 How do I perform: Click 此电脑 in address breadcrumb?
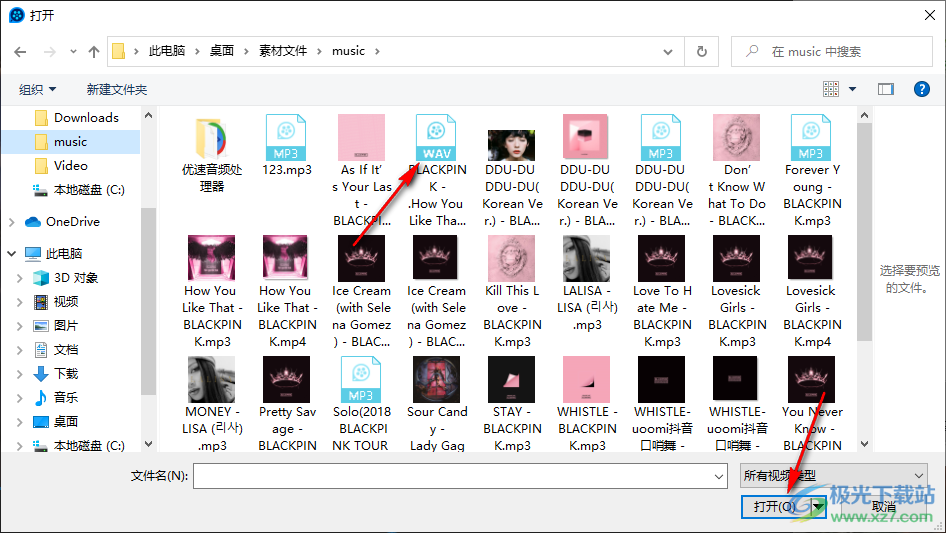(167, 51)
